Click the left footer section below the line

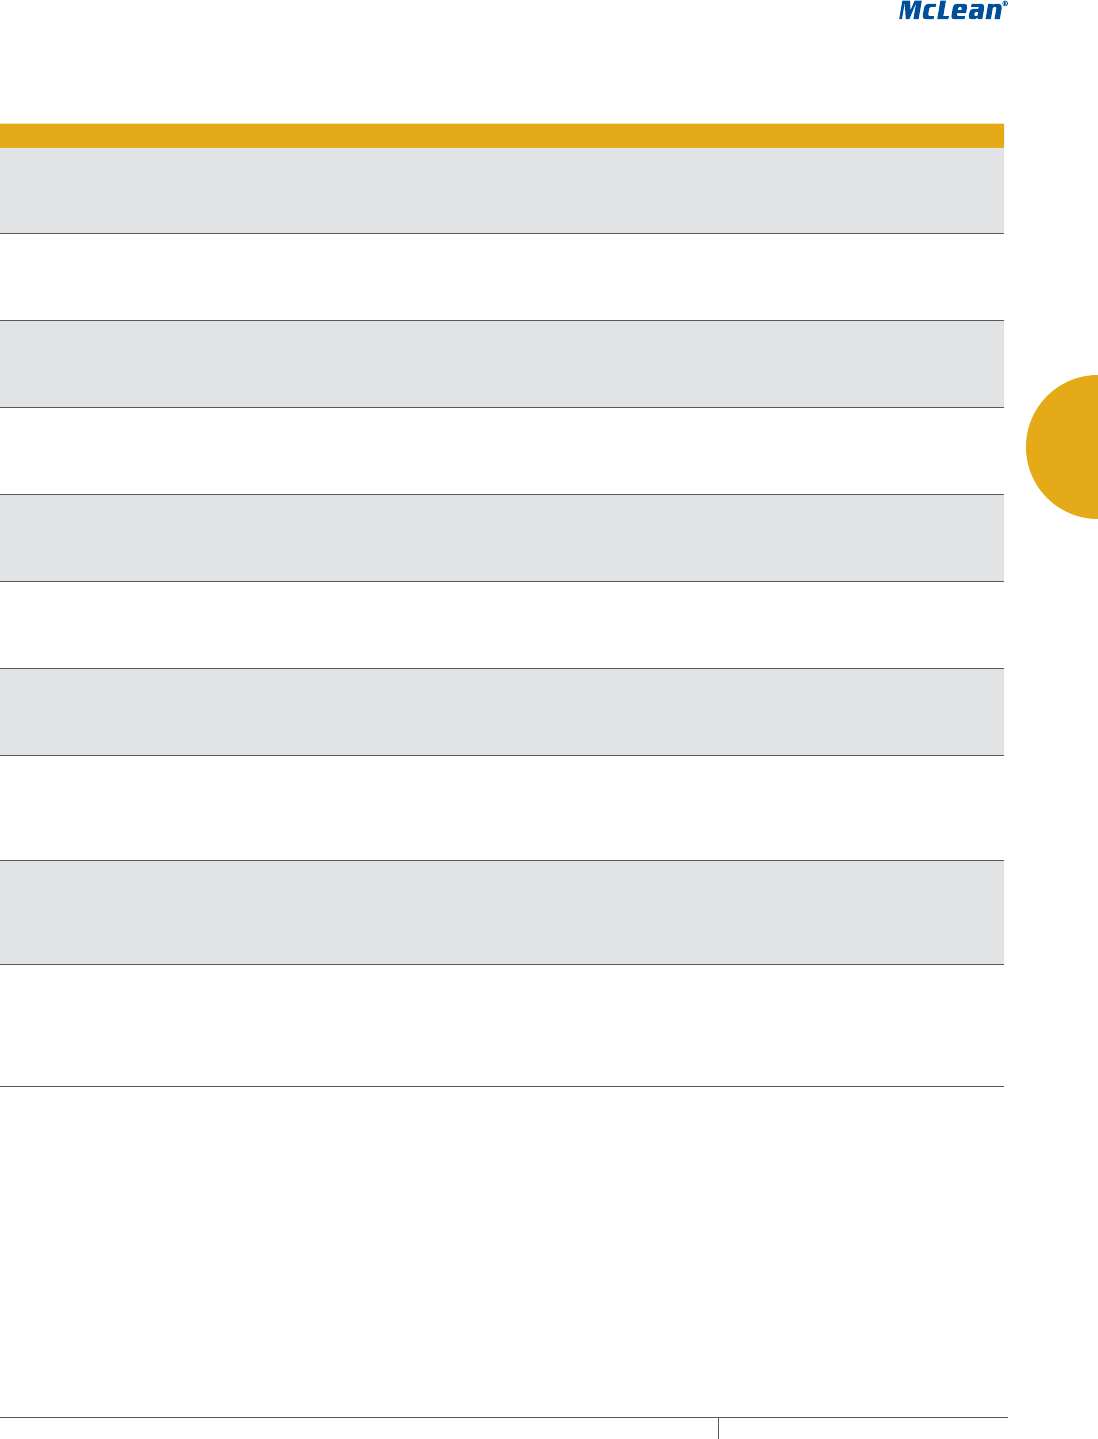click(358, 1429)
